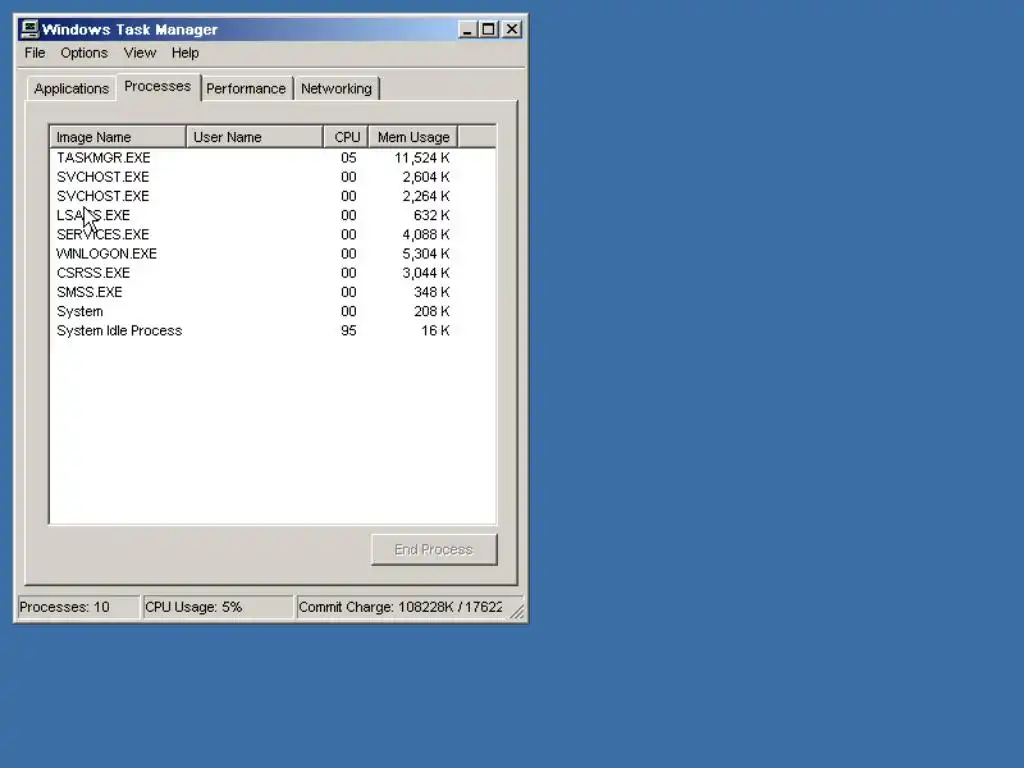Sort by Image Name column header
Image resolution: width=1024 pixels, height=768 pixels.
click(118, 137)
